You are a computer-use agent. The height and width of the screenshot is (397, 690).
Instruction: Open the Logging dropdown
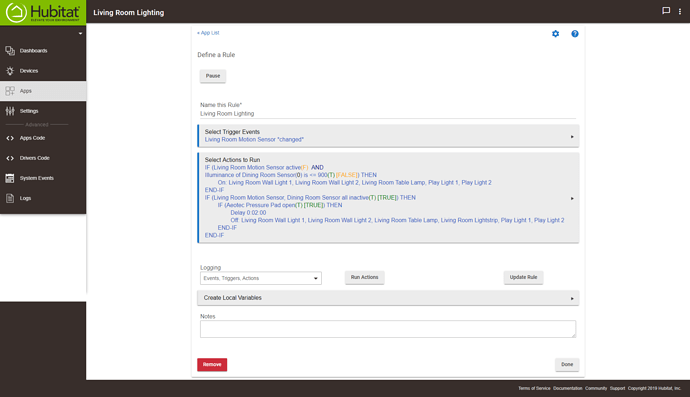261,278
